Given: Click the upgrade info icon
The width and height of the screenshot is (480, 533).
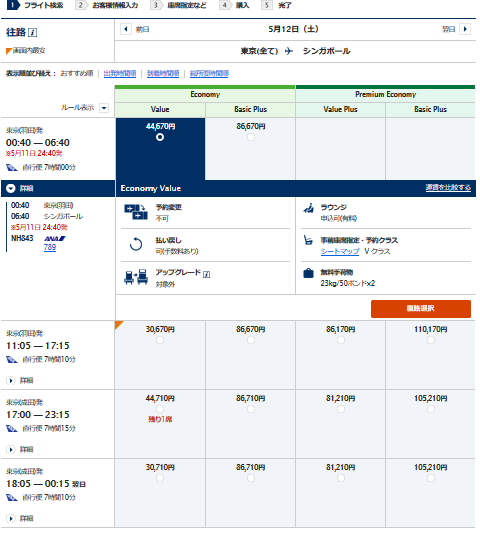Looking at the screenshot, I should (206, 274).
